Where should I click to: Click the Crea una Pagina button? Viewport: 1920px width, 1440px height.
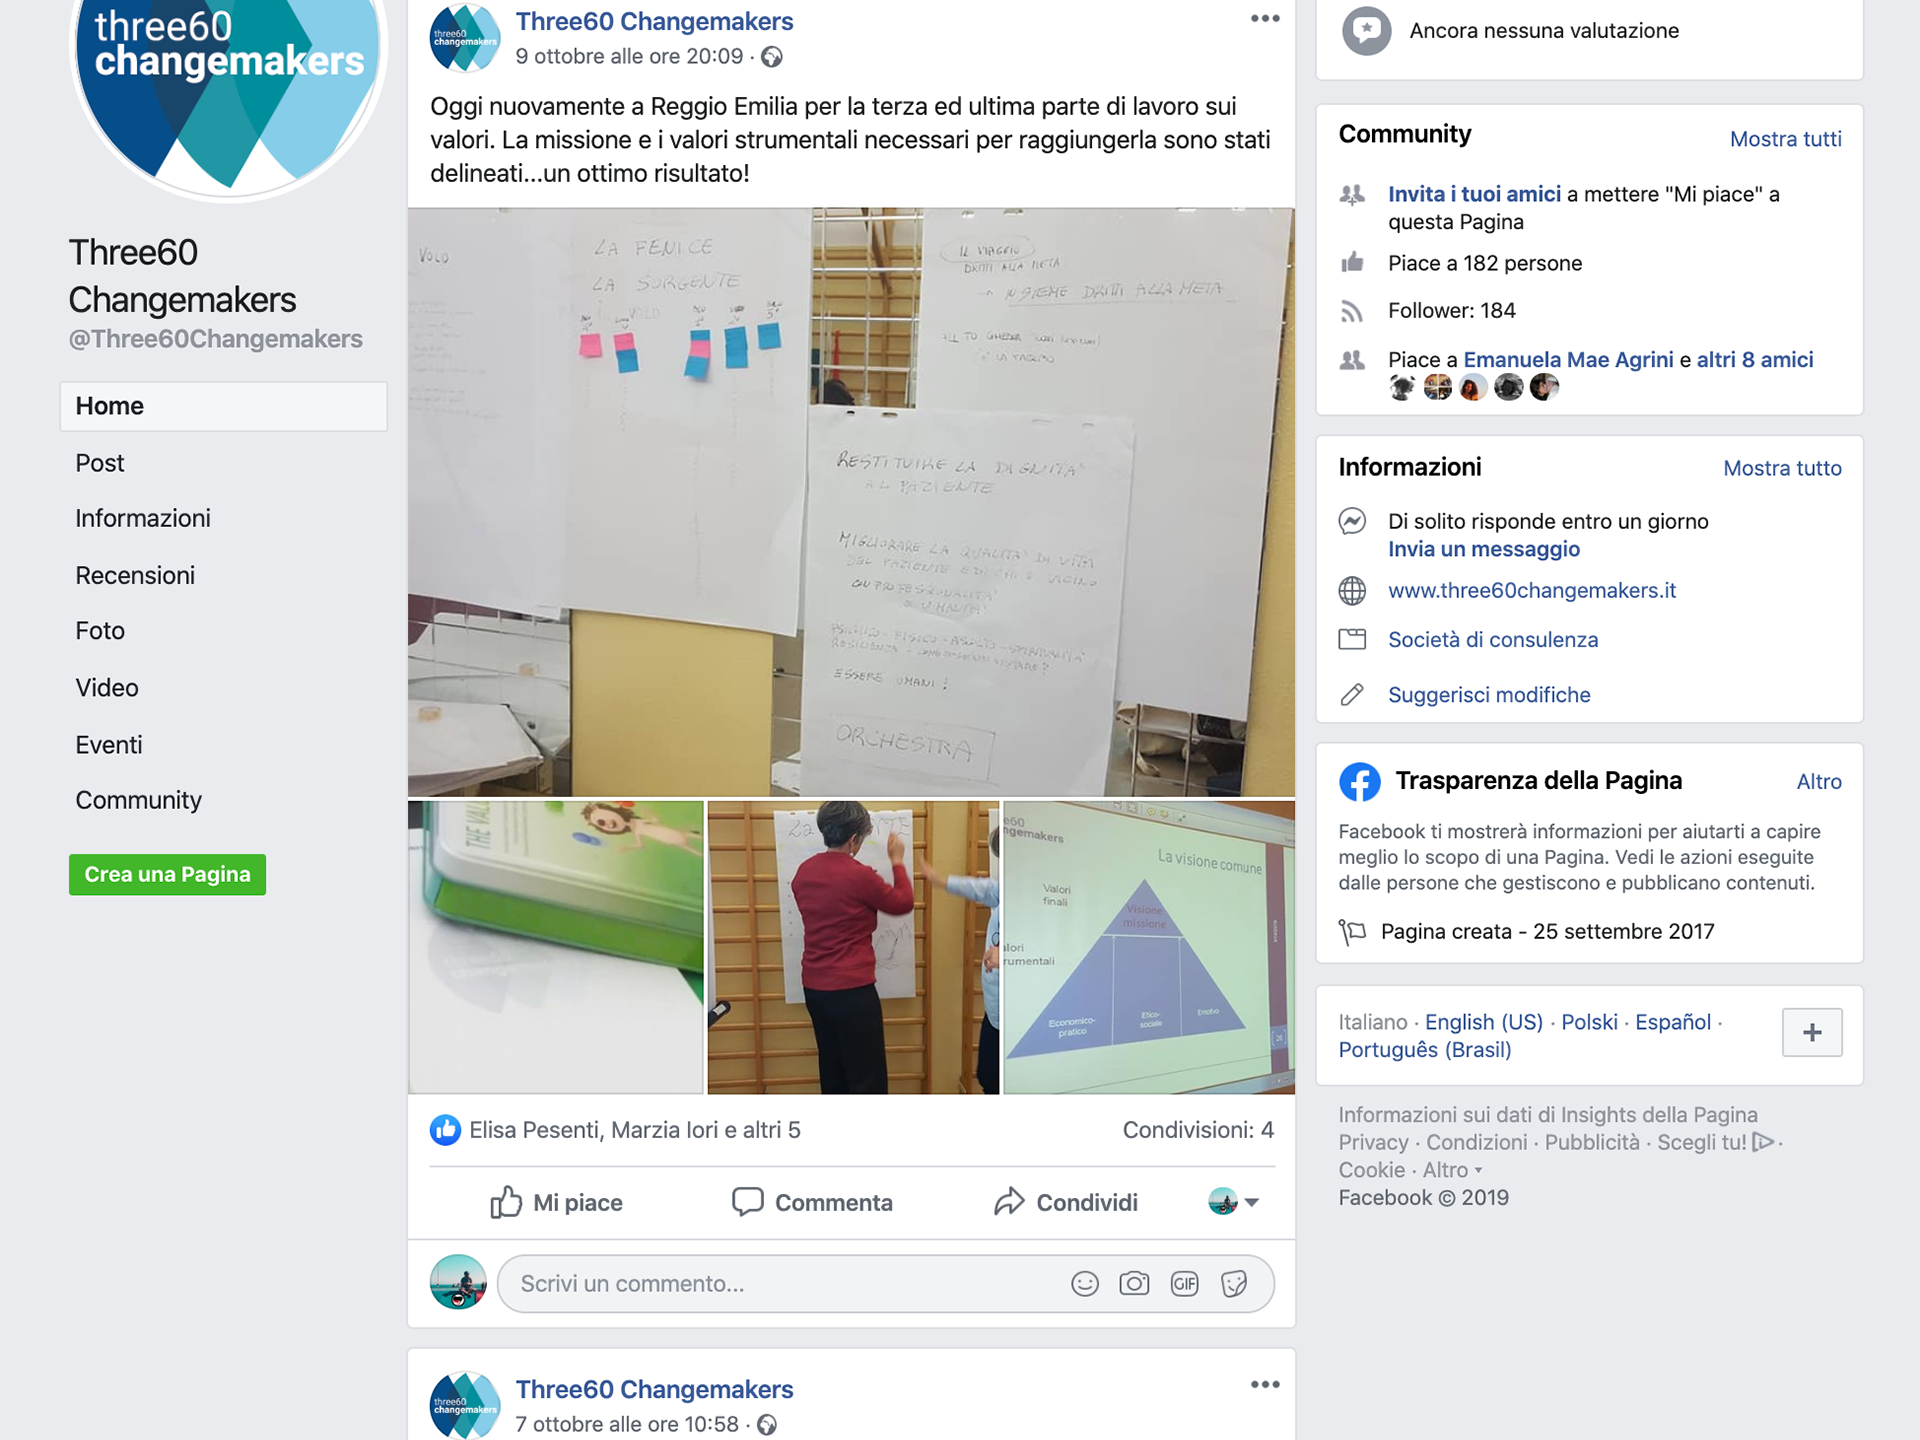click(x=167, y=874)
